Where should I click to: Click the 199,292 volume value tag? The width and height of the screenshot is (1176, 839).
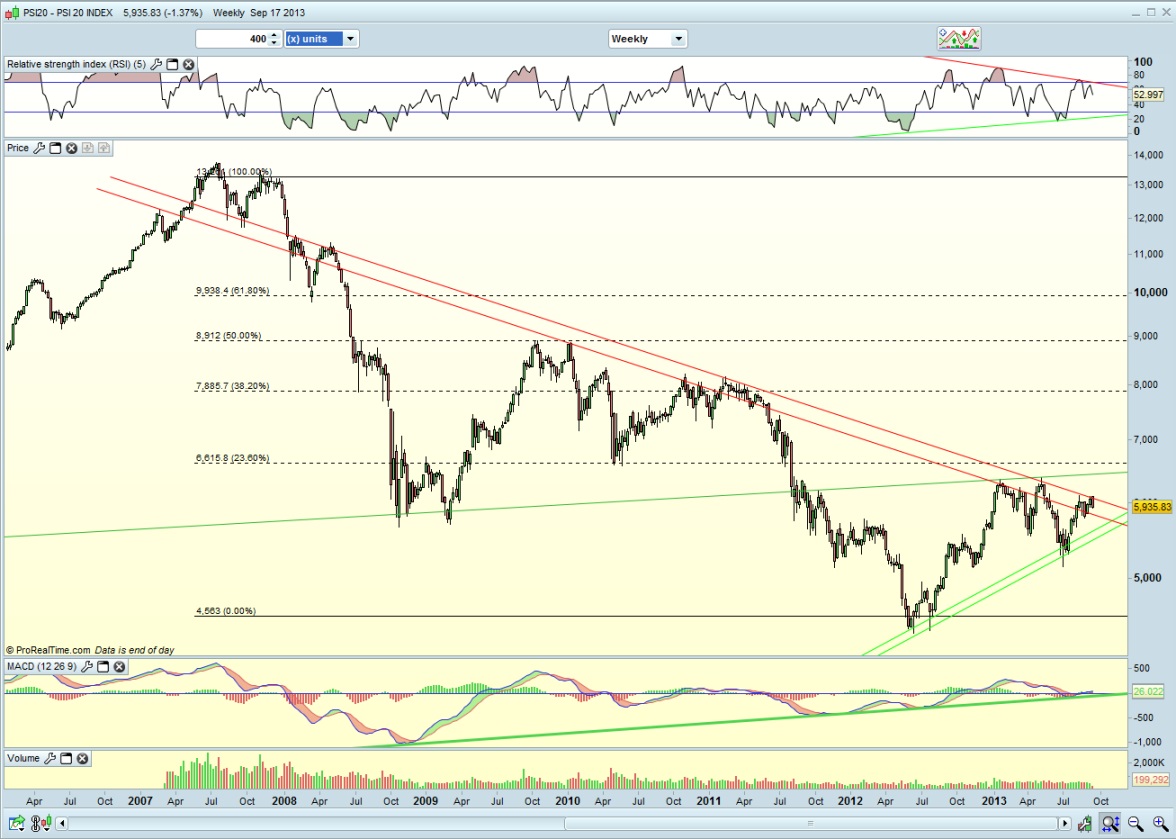tap(1152, 781)
